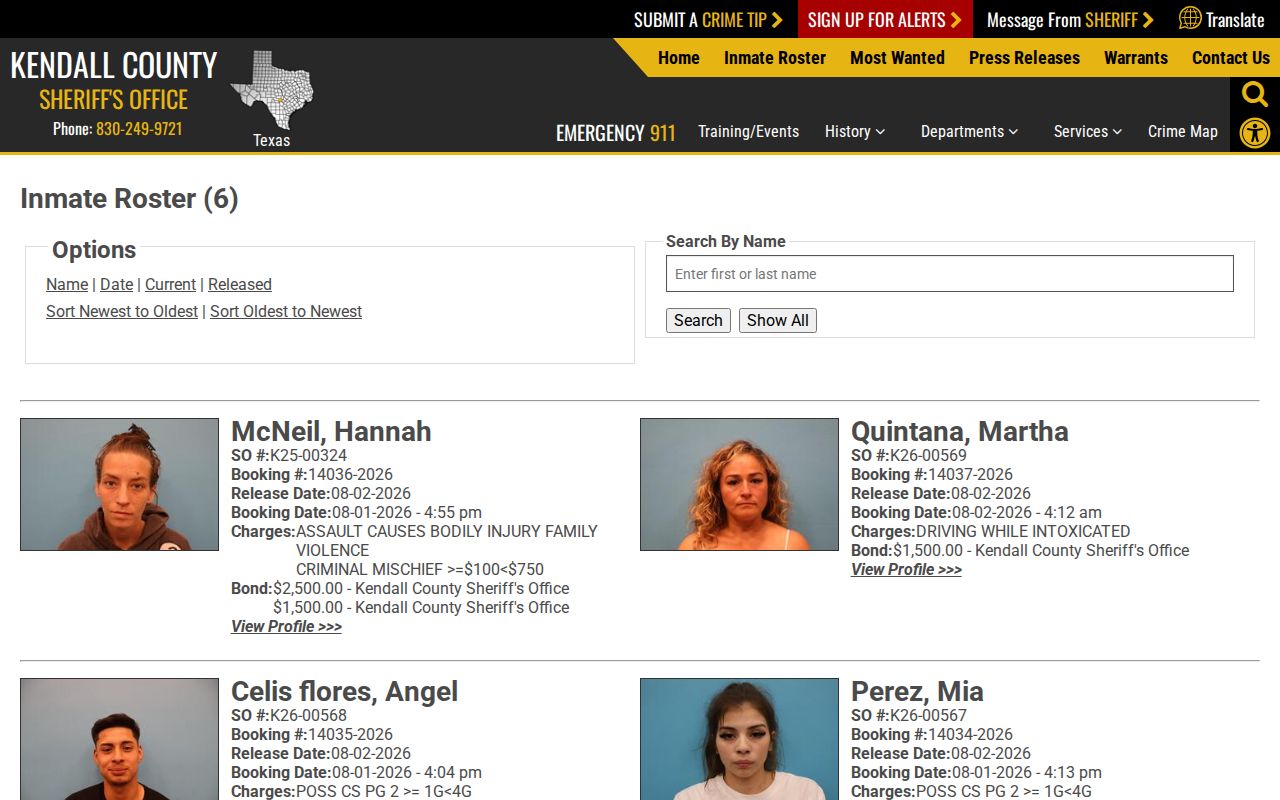Screen dimensions: 1280x800
Task: Click the Show All button
Action: coord(778,321)
